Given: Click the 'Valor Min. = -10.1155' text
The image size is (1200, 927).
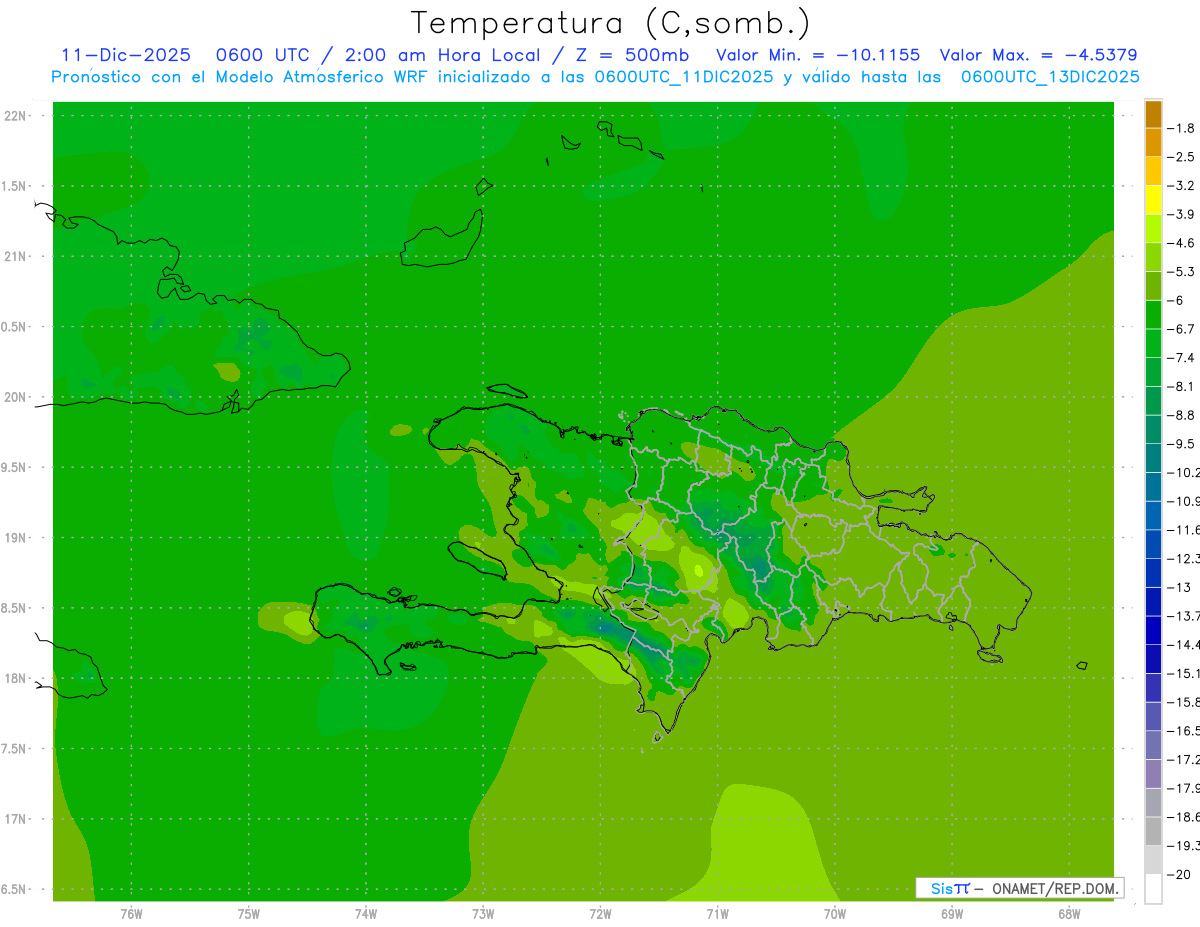Looking at the screenshot, I should (x=818, y=55).
